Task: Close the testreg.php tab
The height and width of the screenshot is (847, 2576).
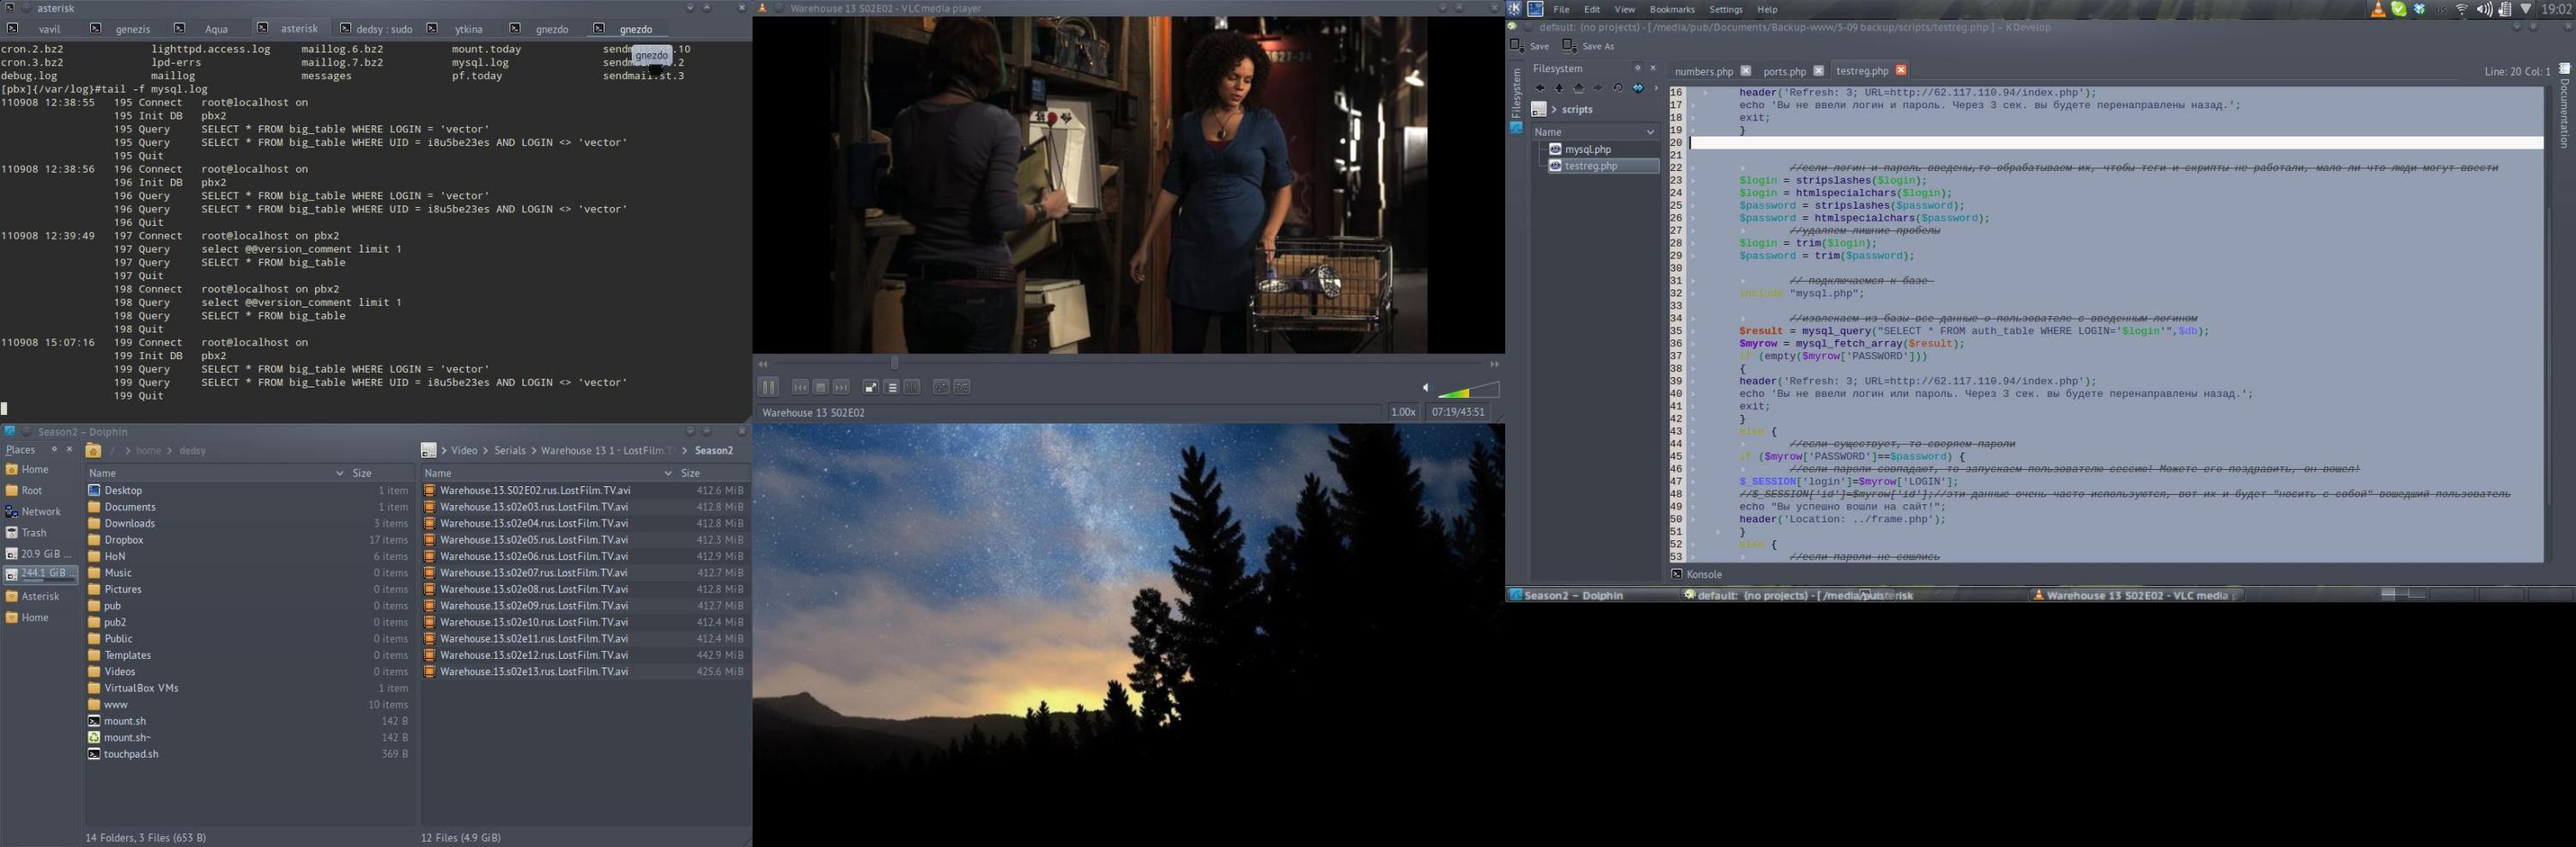Action: [x=1901, y=70]
